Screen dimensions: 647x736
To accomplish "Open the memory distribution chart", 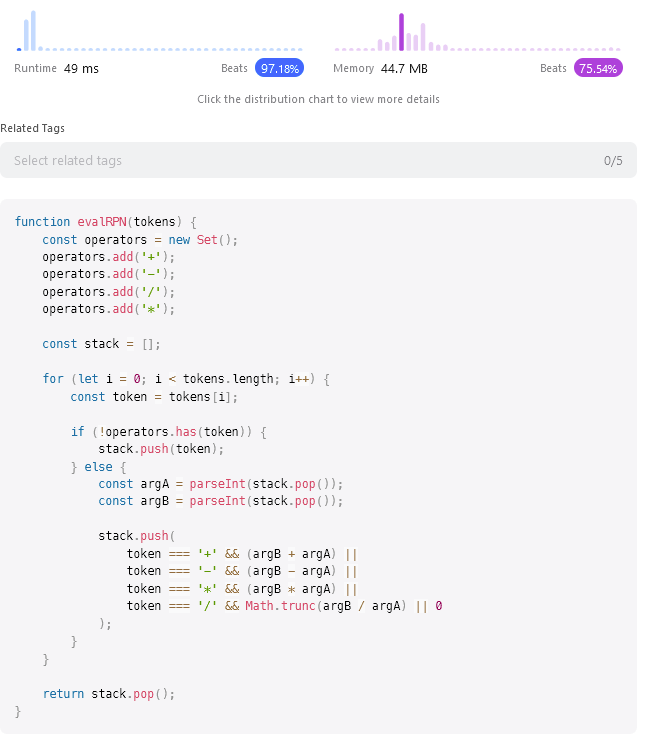I will (478, 31).
